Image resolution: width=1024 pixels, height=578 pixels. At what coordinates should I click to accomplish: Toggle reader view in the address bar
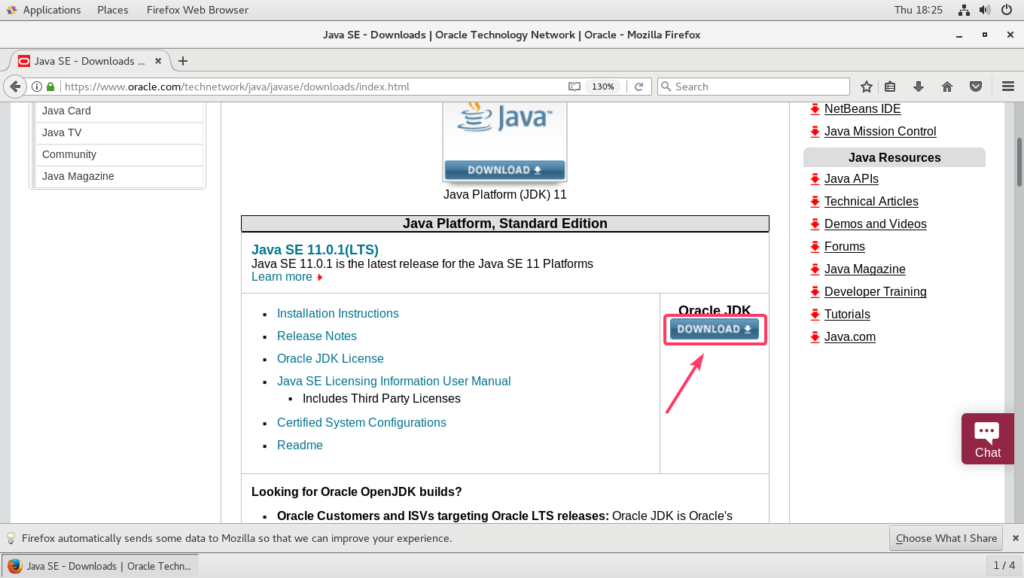tap(573, 86)
